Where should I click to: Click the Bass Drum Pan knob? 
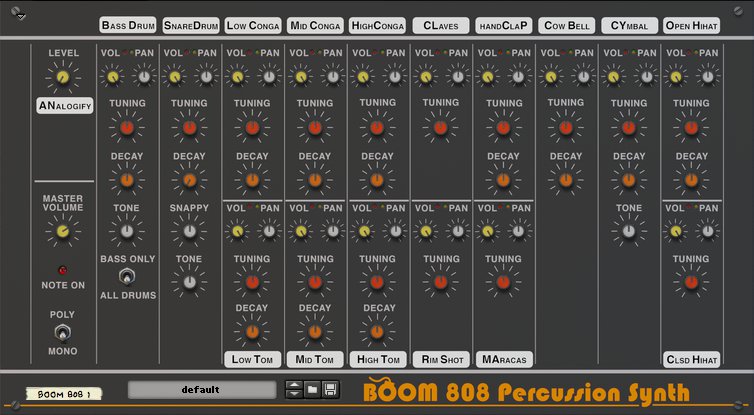(x=144, y=76)
